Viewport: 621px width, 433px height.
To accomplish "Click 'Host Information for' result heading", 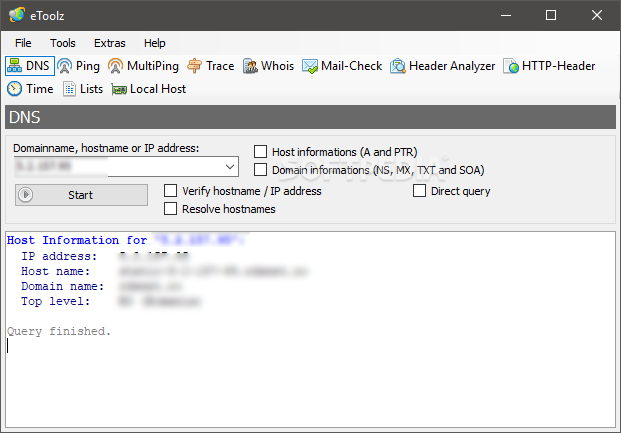I will coord(77,240).
